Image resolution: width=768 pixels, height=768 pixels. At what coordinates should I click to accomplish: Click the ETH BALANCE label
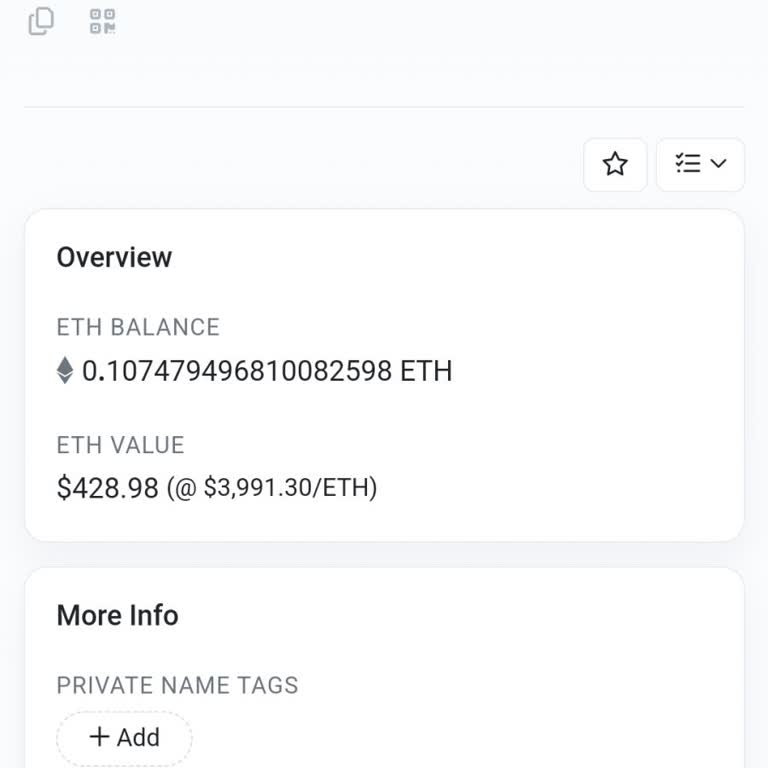138,327
